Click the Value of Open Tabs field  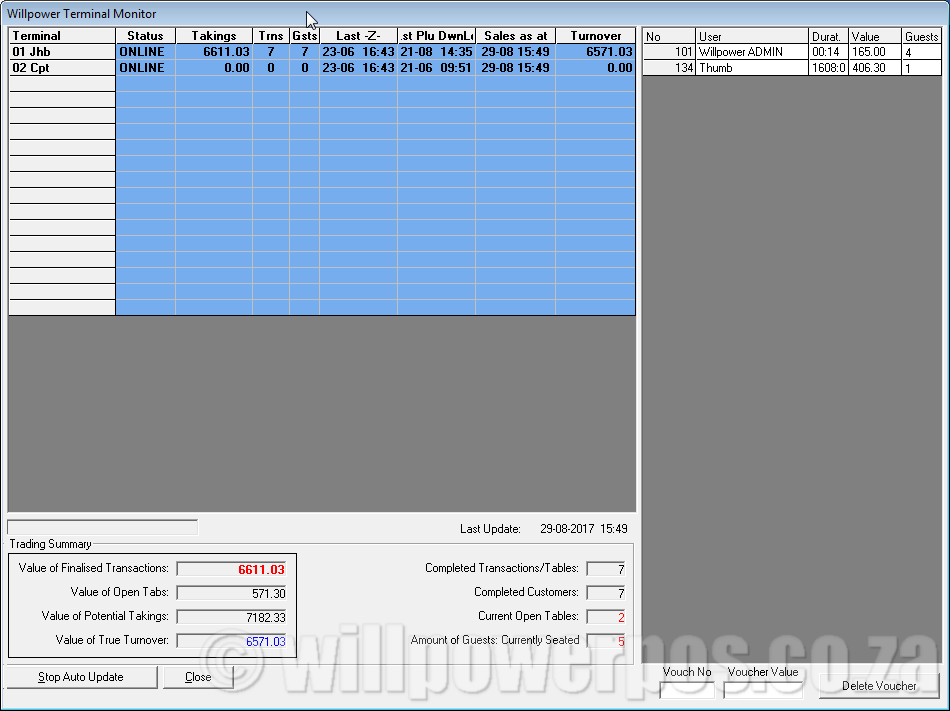pyautogui.click(x=232, y=593)
